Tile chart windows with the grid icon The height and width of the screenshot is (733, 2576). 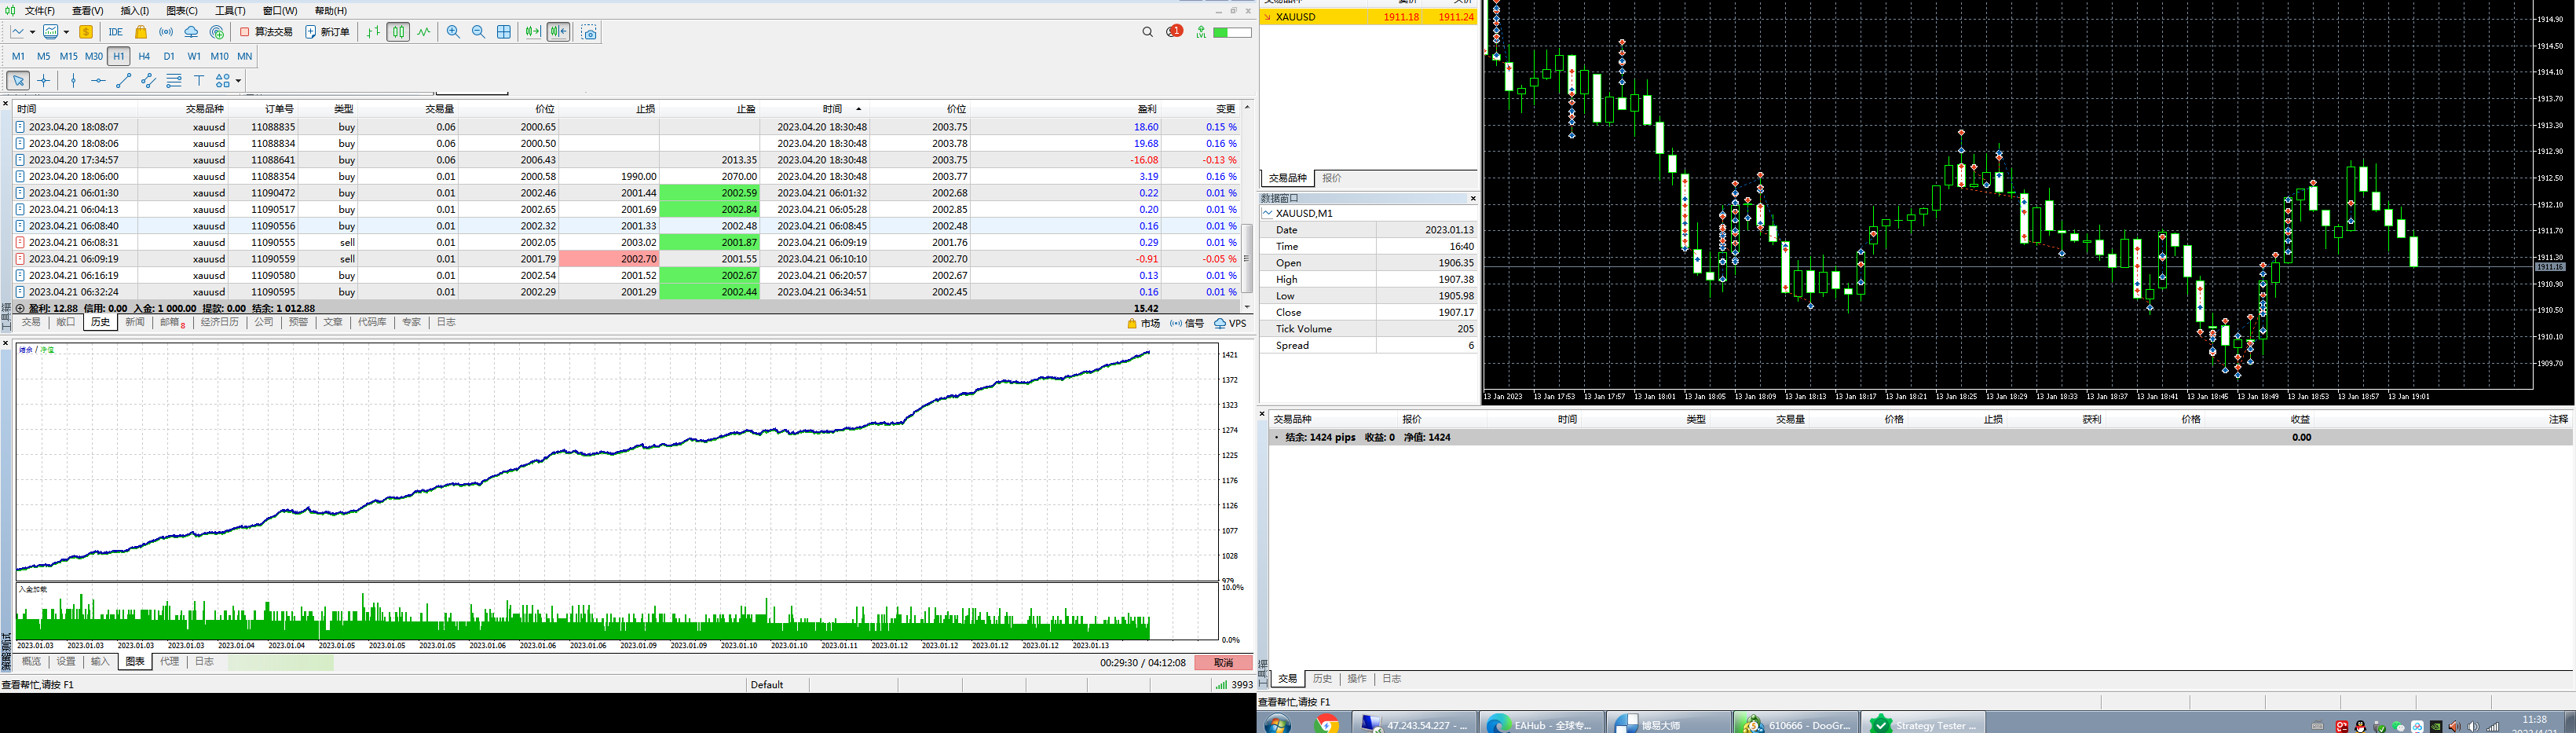pos(504,32)
